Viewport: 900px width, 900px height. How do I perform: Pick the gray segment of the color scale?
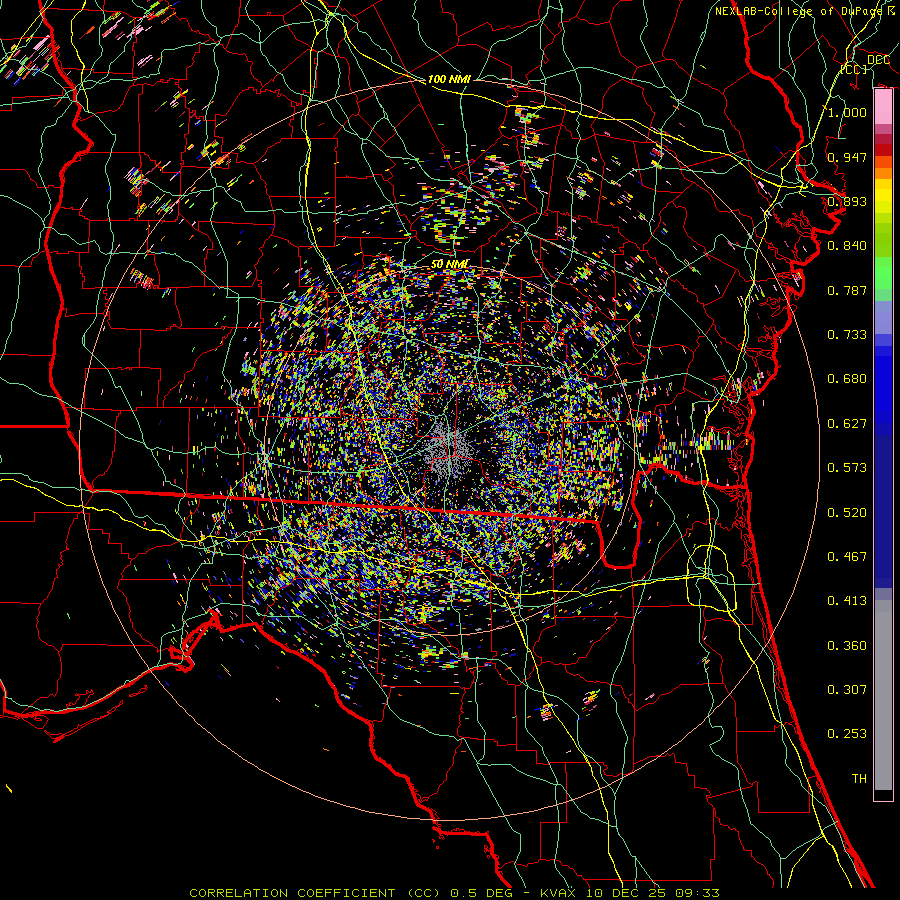[x=883, y=695]
